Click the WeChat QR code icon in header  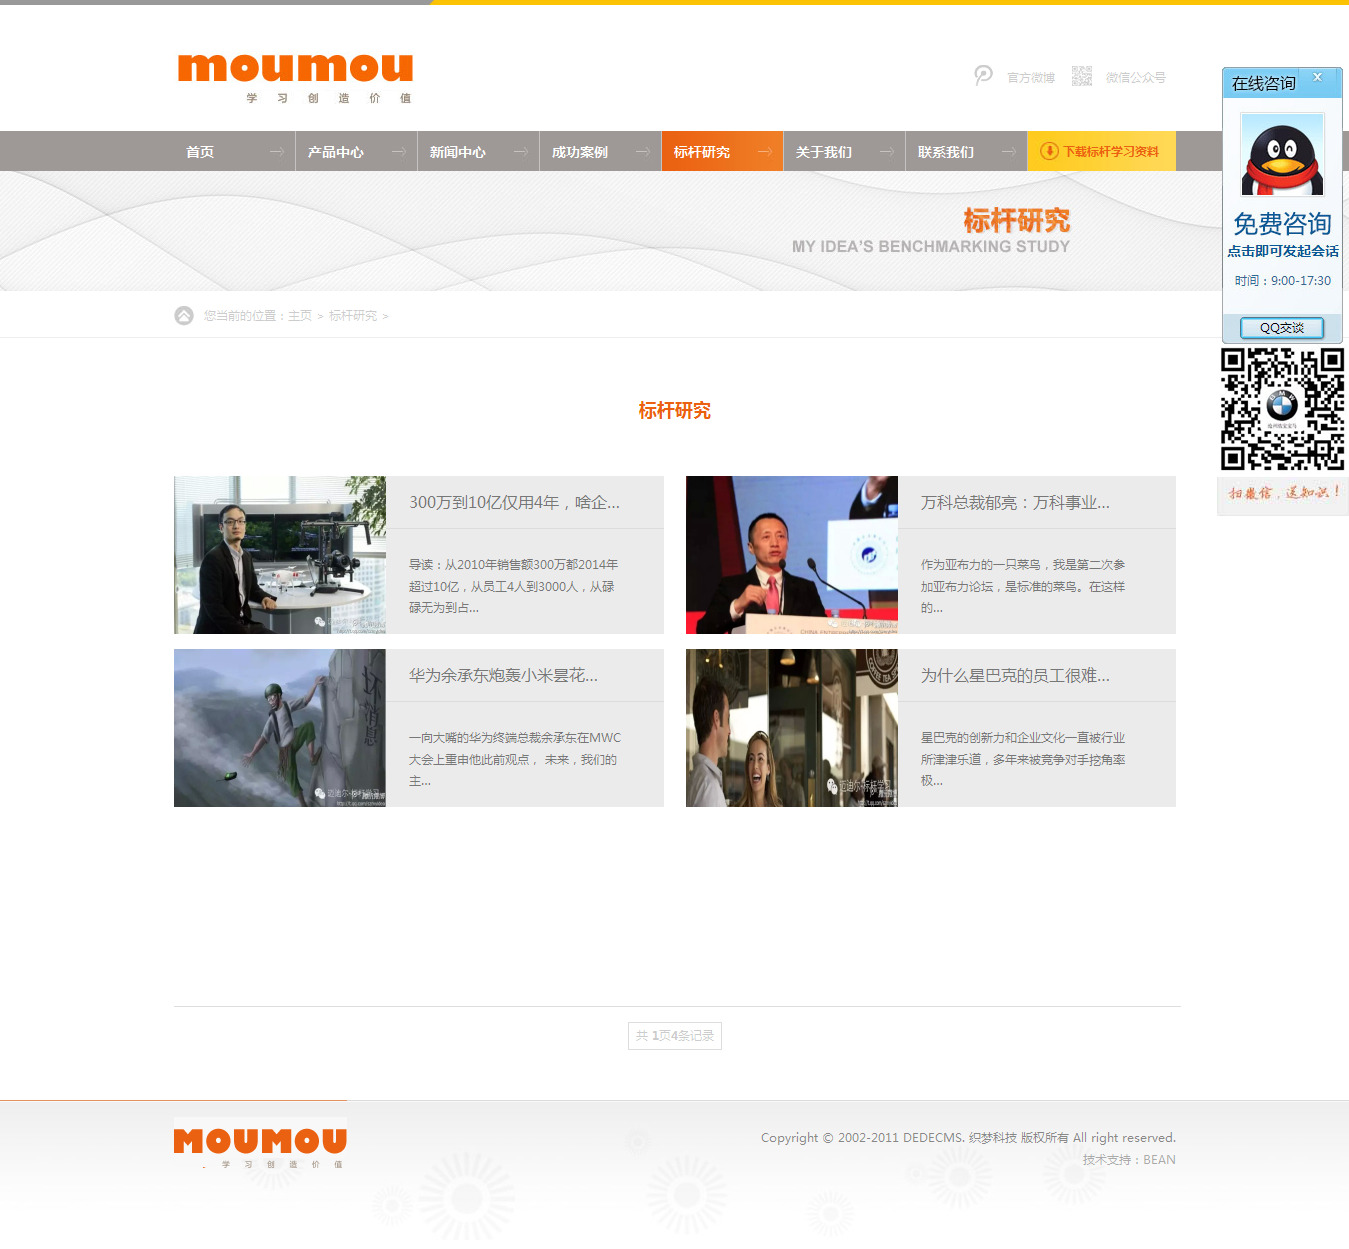point(1082,76)
